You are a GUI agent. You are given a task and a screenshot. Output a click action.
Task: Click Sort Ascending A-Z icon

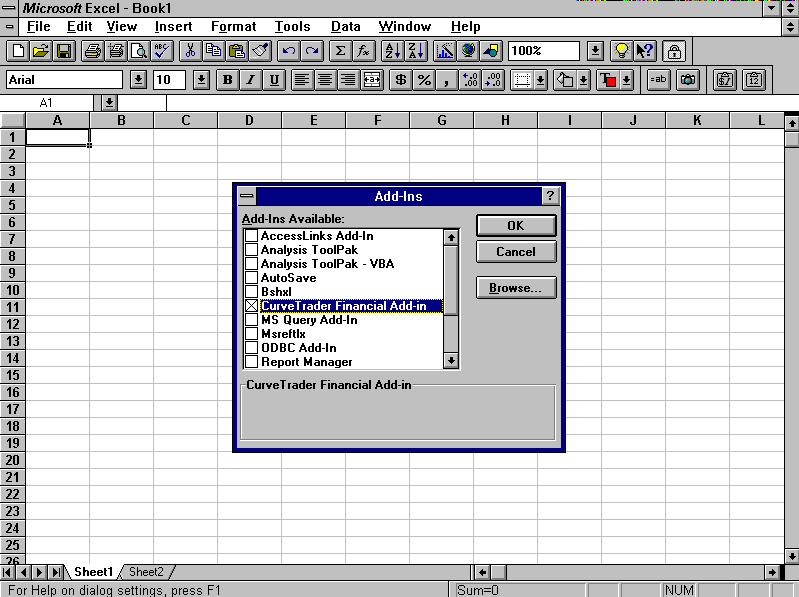(x=392, y=51)
